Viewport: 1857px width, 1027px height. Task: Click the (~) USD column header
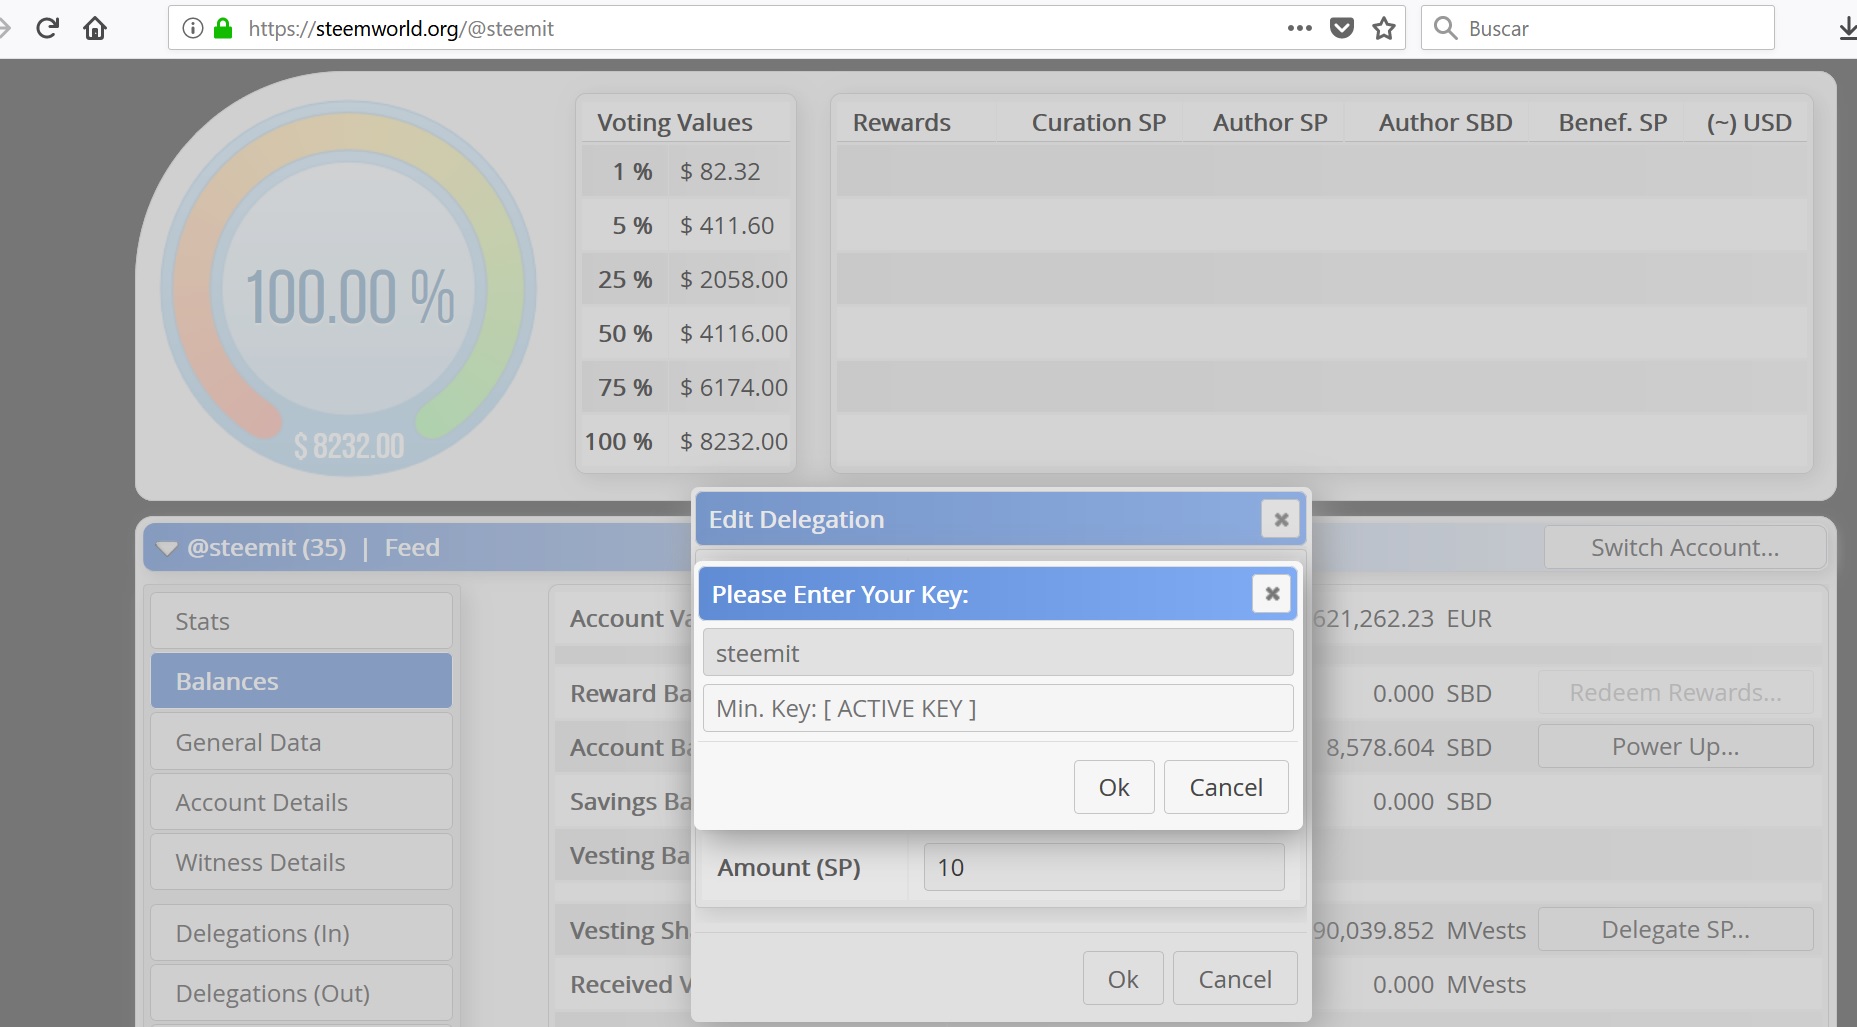pos(1749,122)
